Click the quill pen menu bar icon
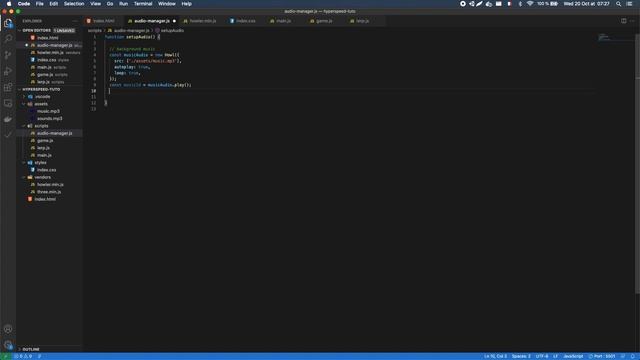This screenshot has width=640, height=360. 480,4
